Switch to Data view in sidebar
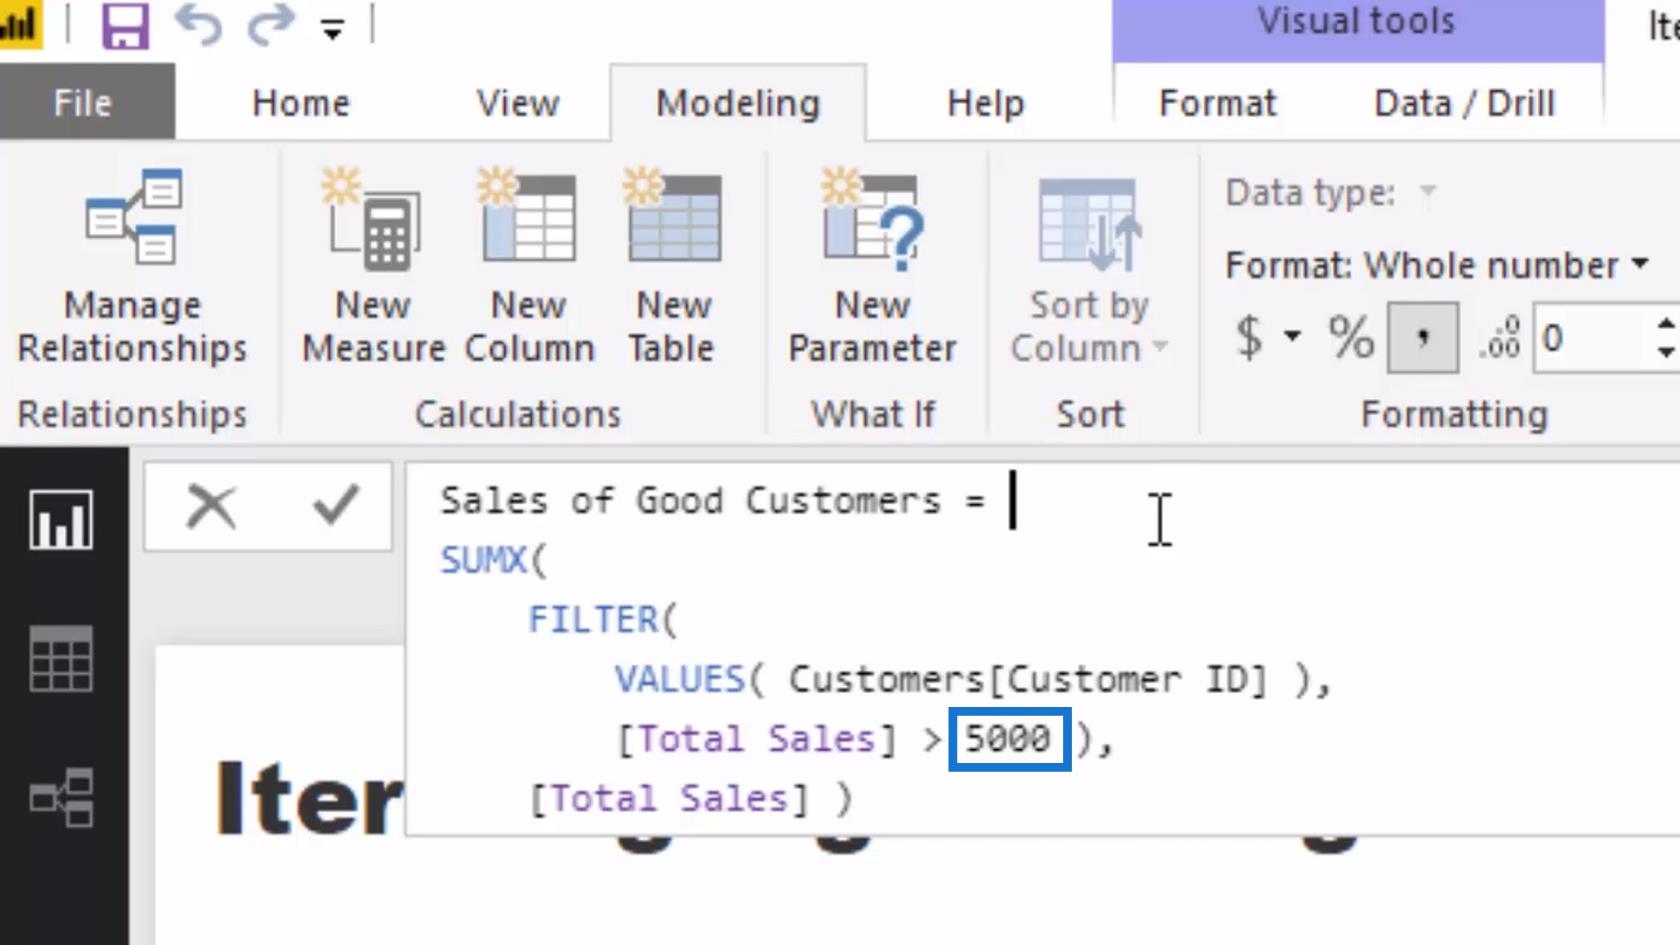 (62, 659)
